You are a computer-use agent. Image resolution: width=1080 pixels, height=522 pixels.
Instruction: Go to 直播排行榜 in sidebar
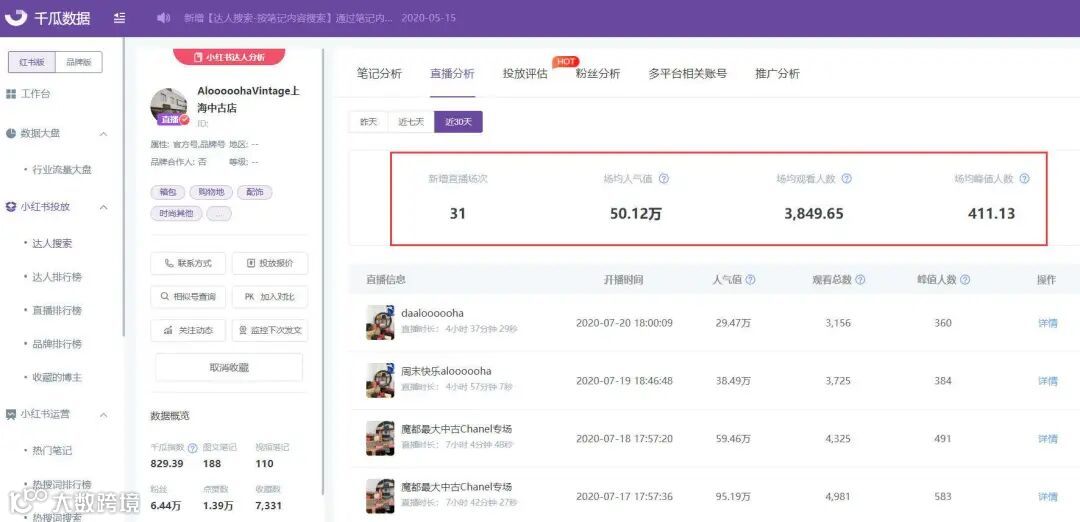tap(57, 311)
